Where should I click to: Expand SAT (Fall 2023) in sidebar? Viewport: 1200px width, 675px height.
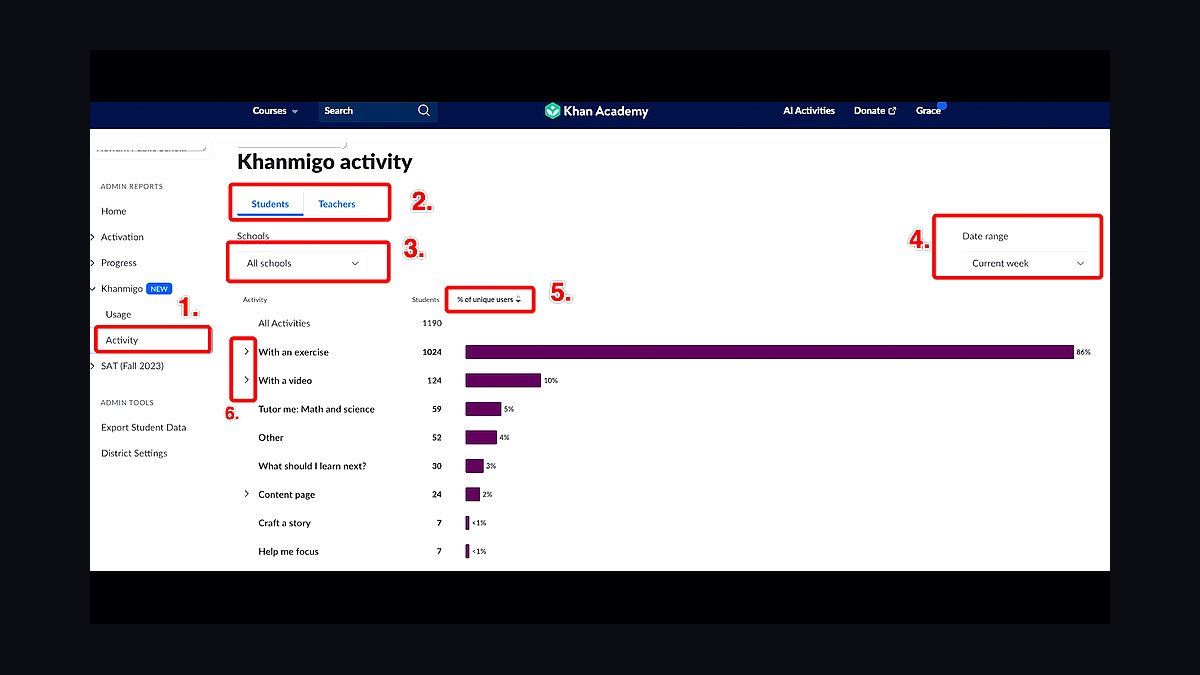coord(92,366)
